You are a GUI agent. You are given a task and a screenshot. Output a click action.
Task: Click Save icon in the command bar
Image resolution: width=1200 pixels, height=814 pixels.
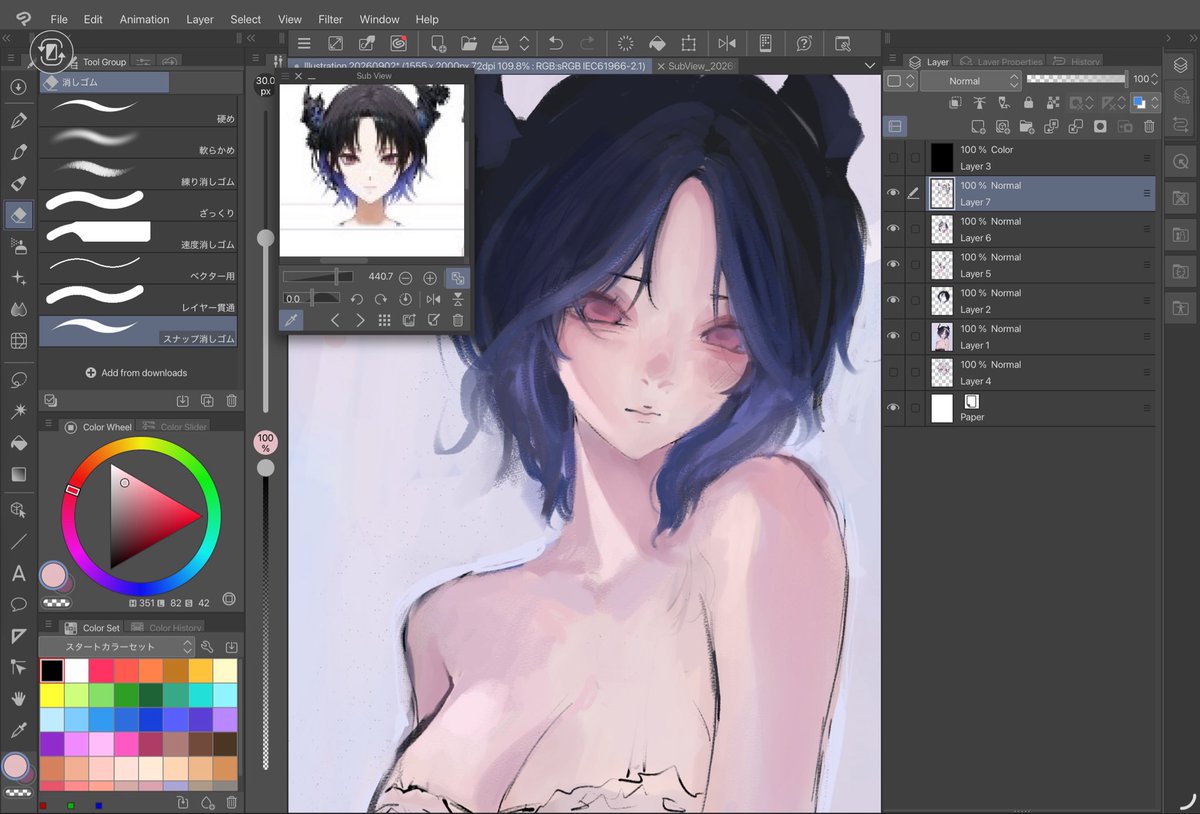499,44
